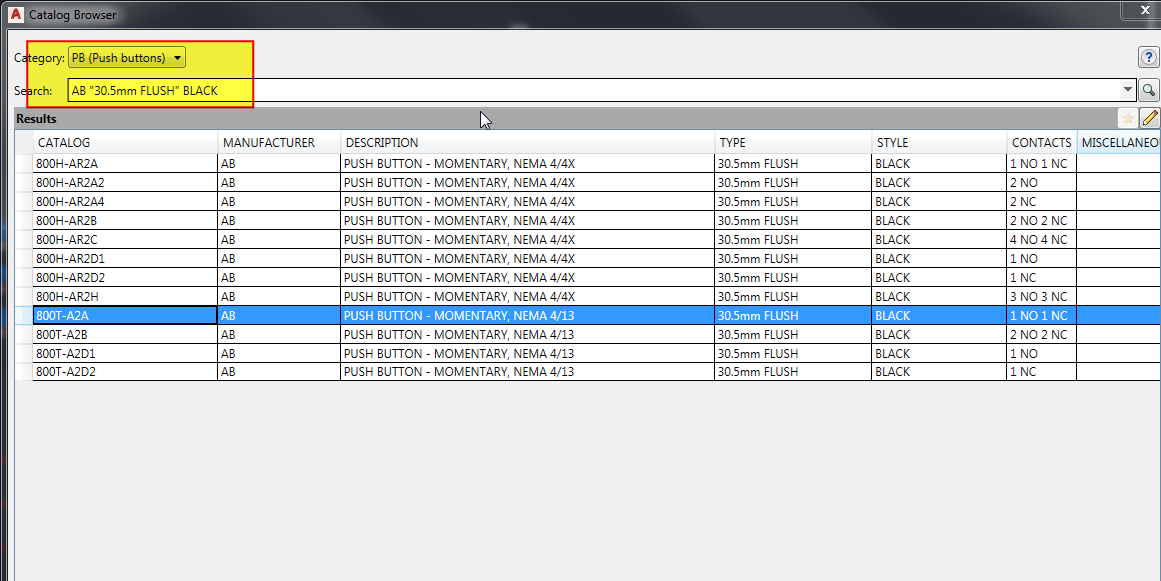This screenshot has width=1161, height=581.
Task: Click the 2 NO contacts cell
Action: 1042,182
